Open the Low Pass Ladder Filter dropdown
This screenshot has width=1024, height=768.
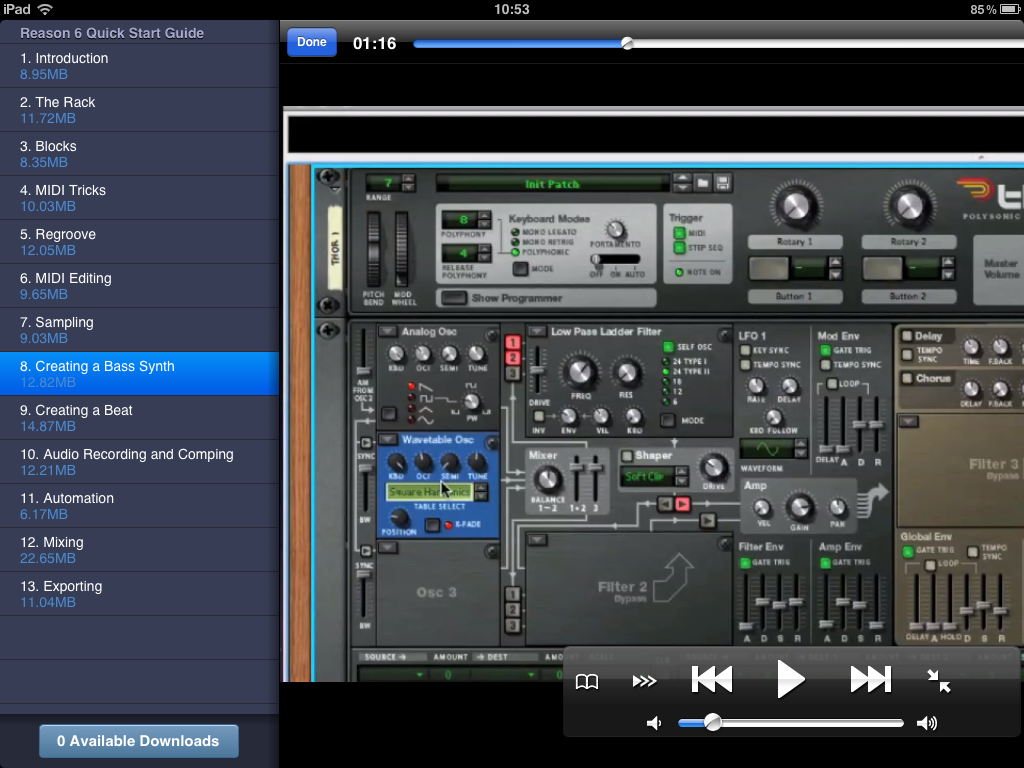[537, 331]
